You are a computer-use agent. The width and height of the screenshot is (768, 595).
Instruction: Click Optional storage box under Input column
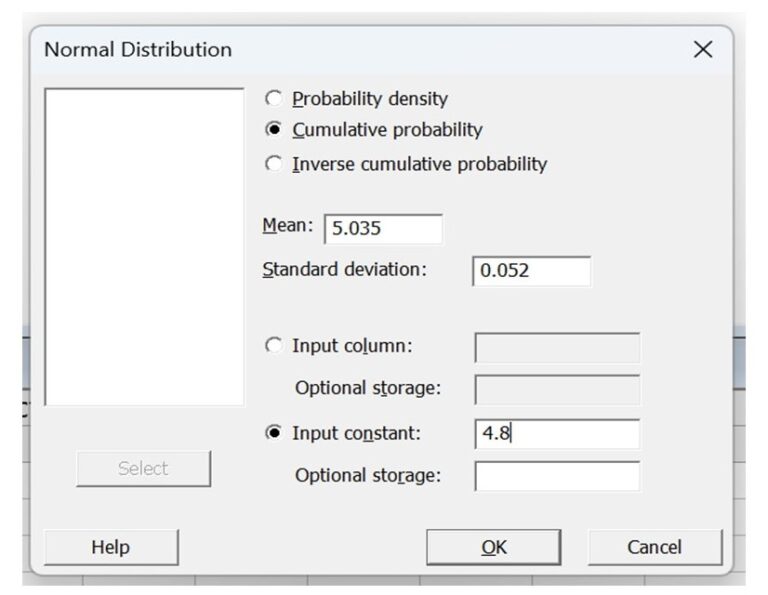tap(557, 389)
